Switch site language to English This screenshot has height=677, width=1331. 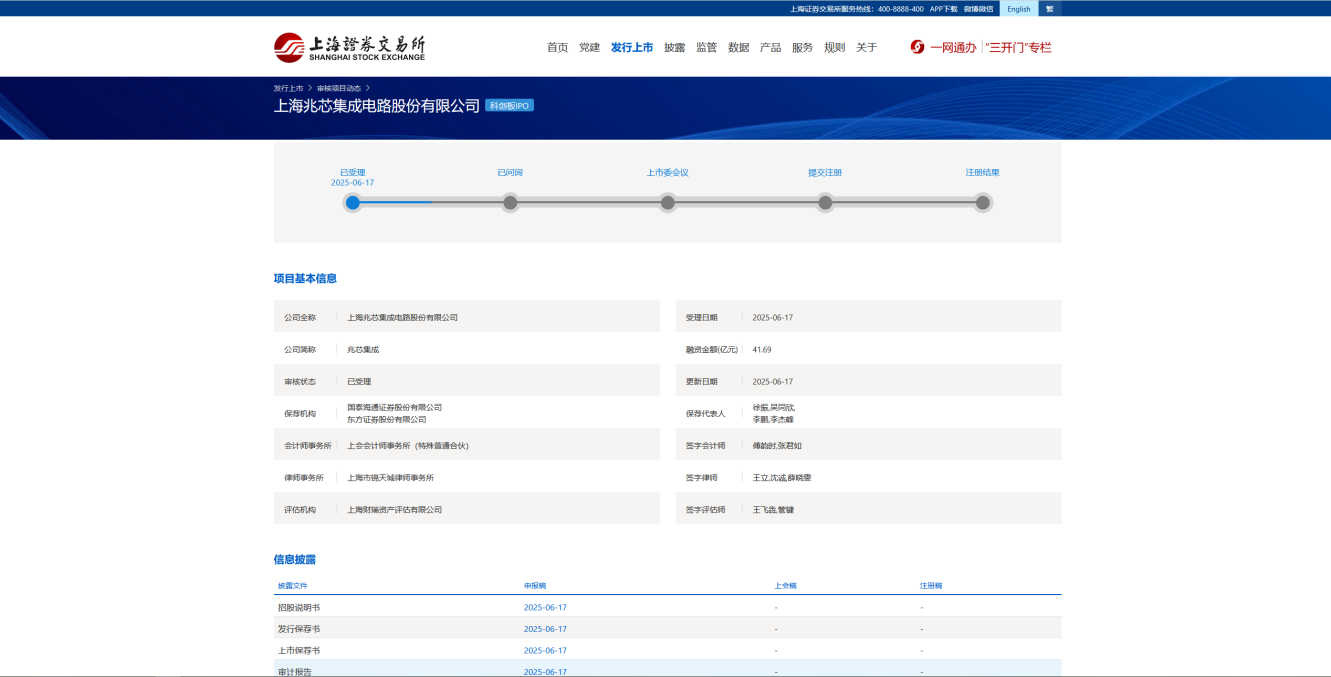point(1019,9)
